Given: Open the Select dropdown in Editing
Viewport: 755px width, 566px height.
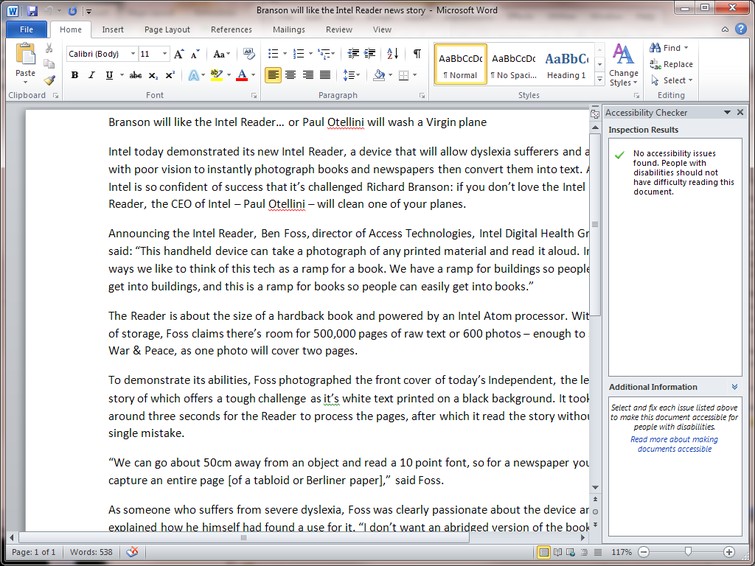Looking at the screenshot, I should pos(672,80).
